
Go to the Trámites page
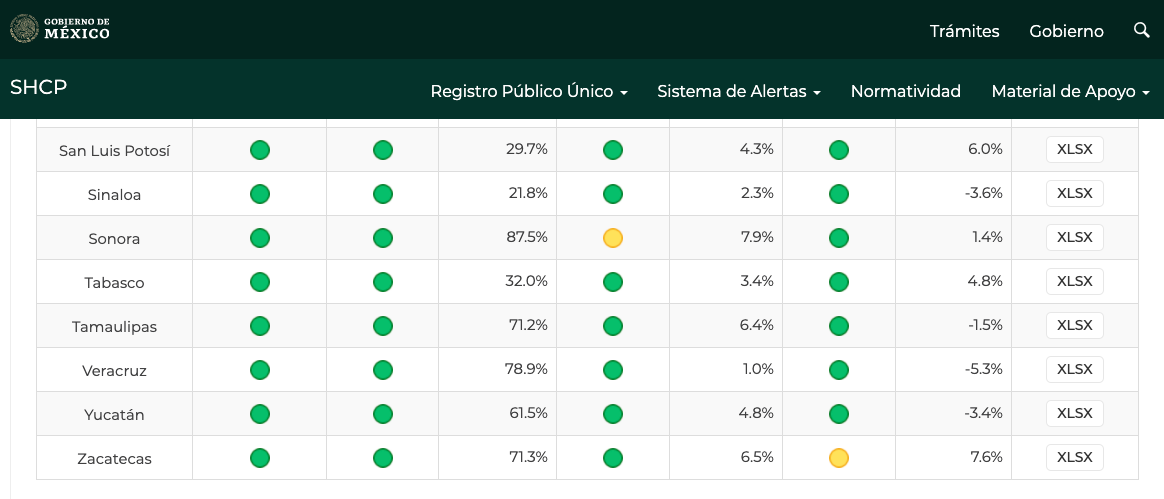[x=964, y=31]
